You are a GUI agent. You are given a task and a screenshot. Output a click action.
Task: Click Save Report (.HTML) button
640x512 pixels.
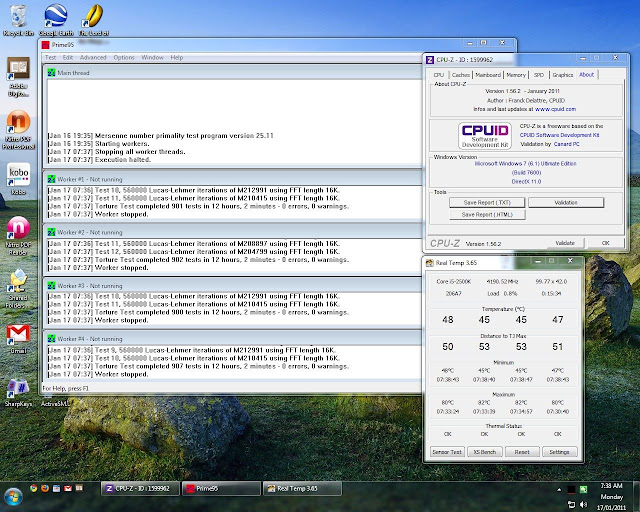coord(487,215)
